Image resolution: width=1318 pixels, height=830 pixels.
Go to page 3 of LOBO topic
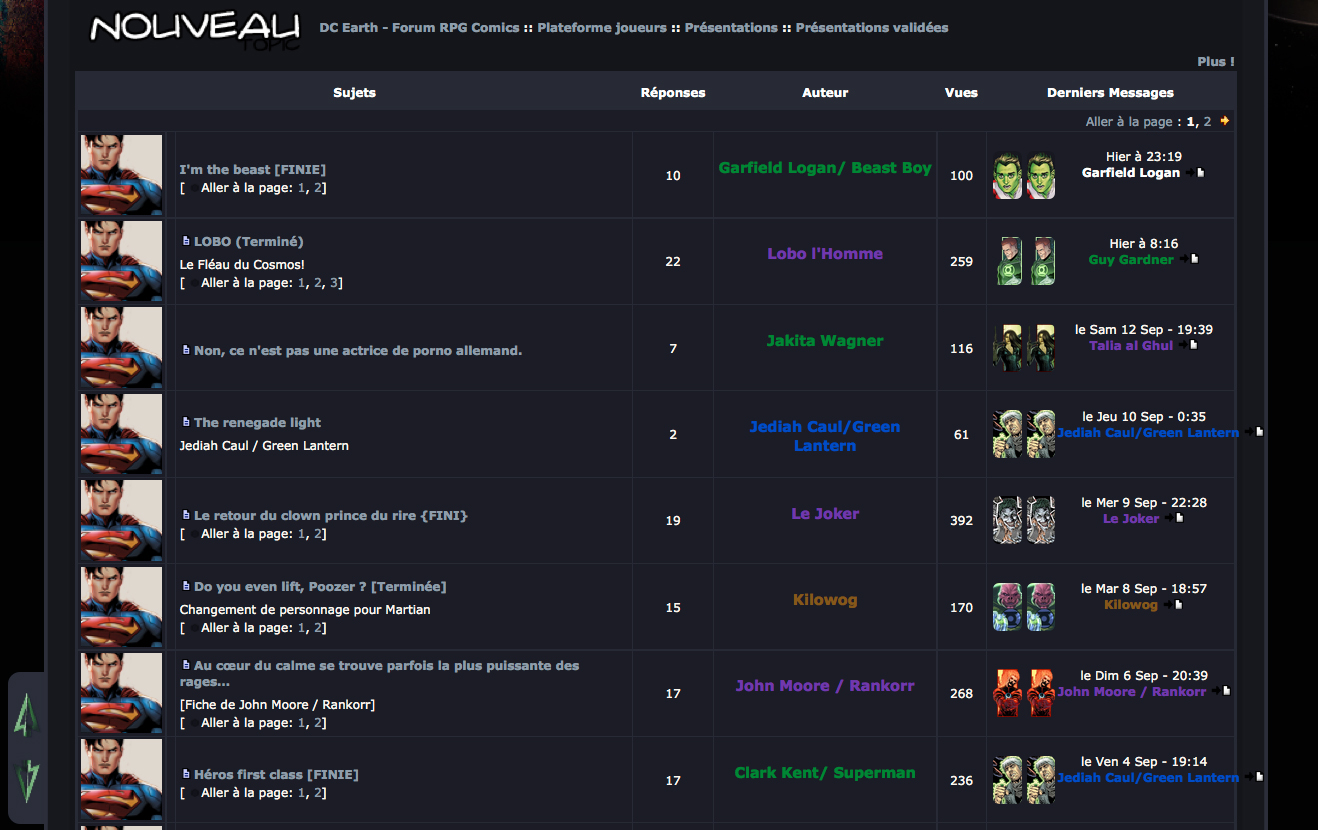coord(334,283)
